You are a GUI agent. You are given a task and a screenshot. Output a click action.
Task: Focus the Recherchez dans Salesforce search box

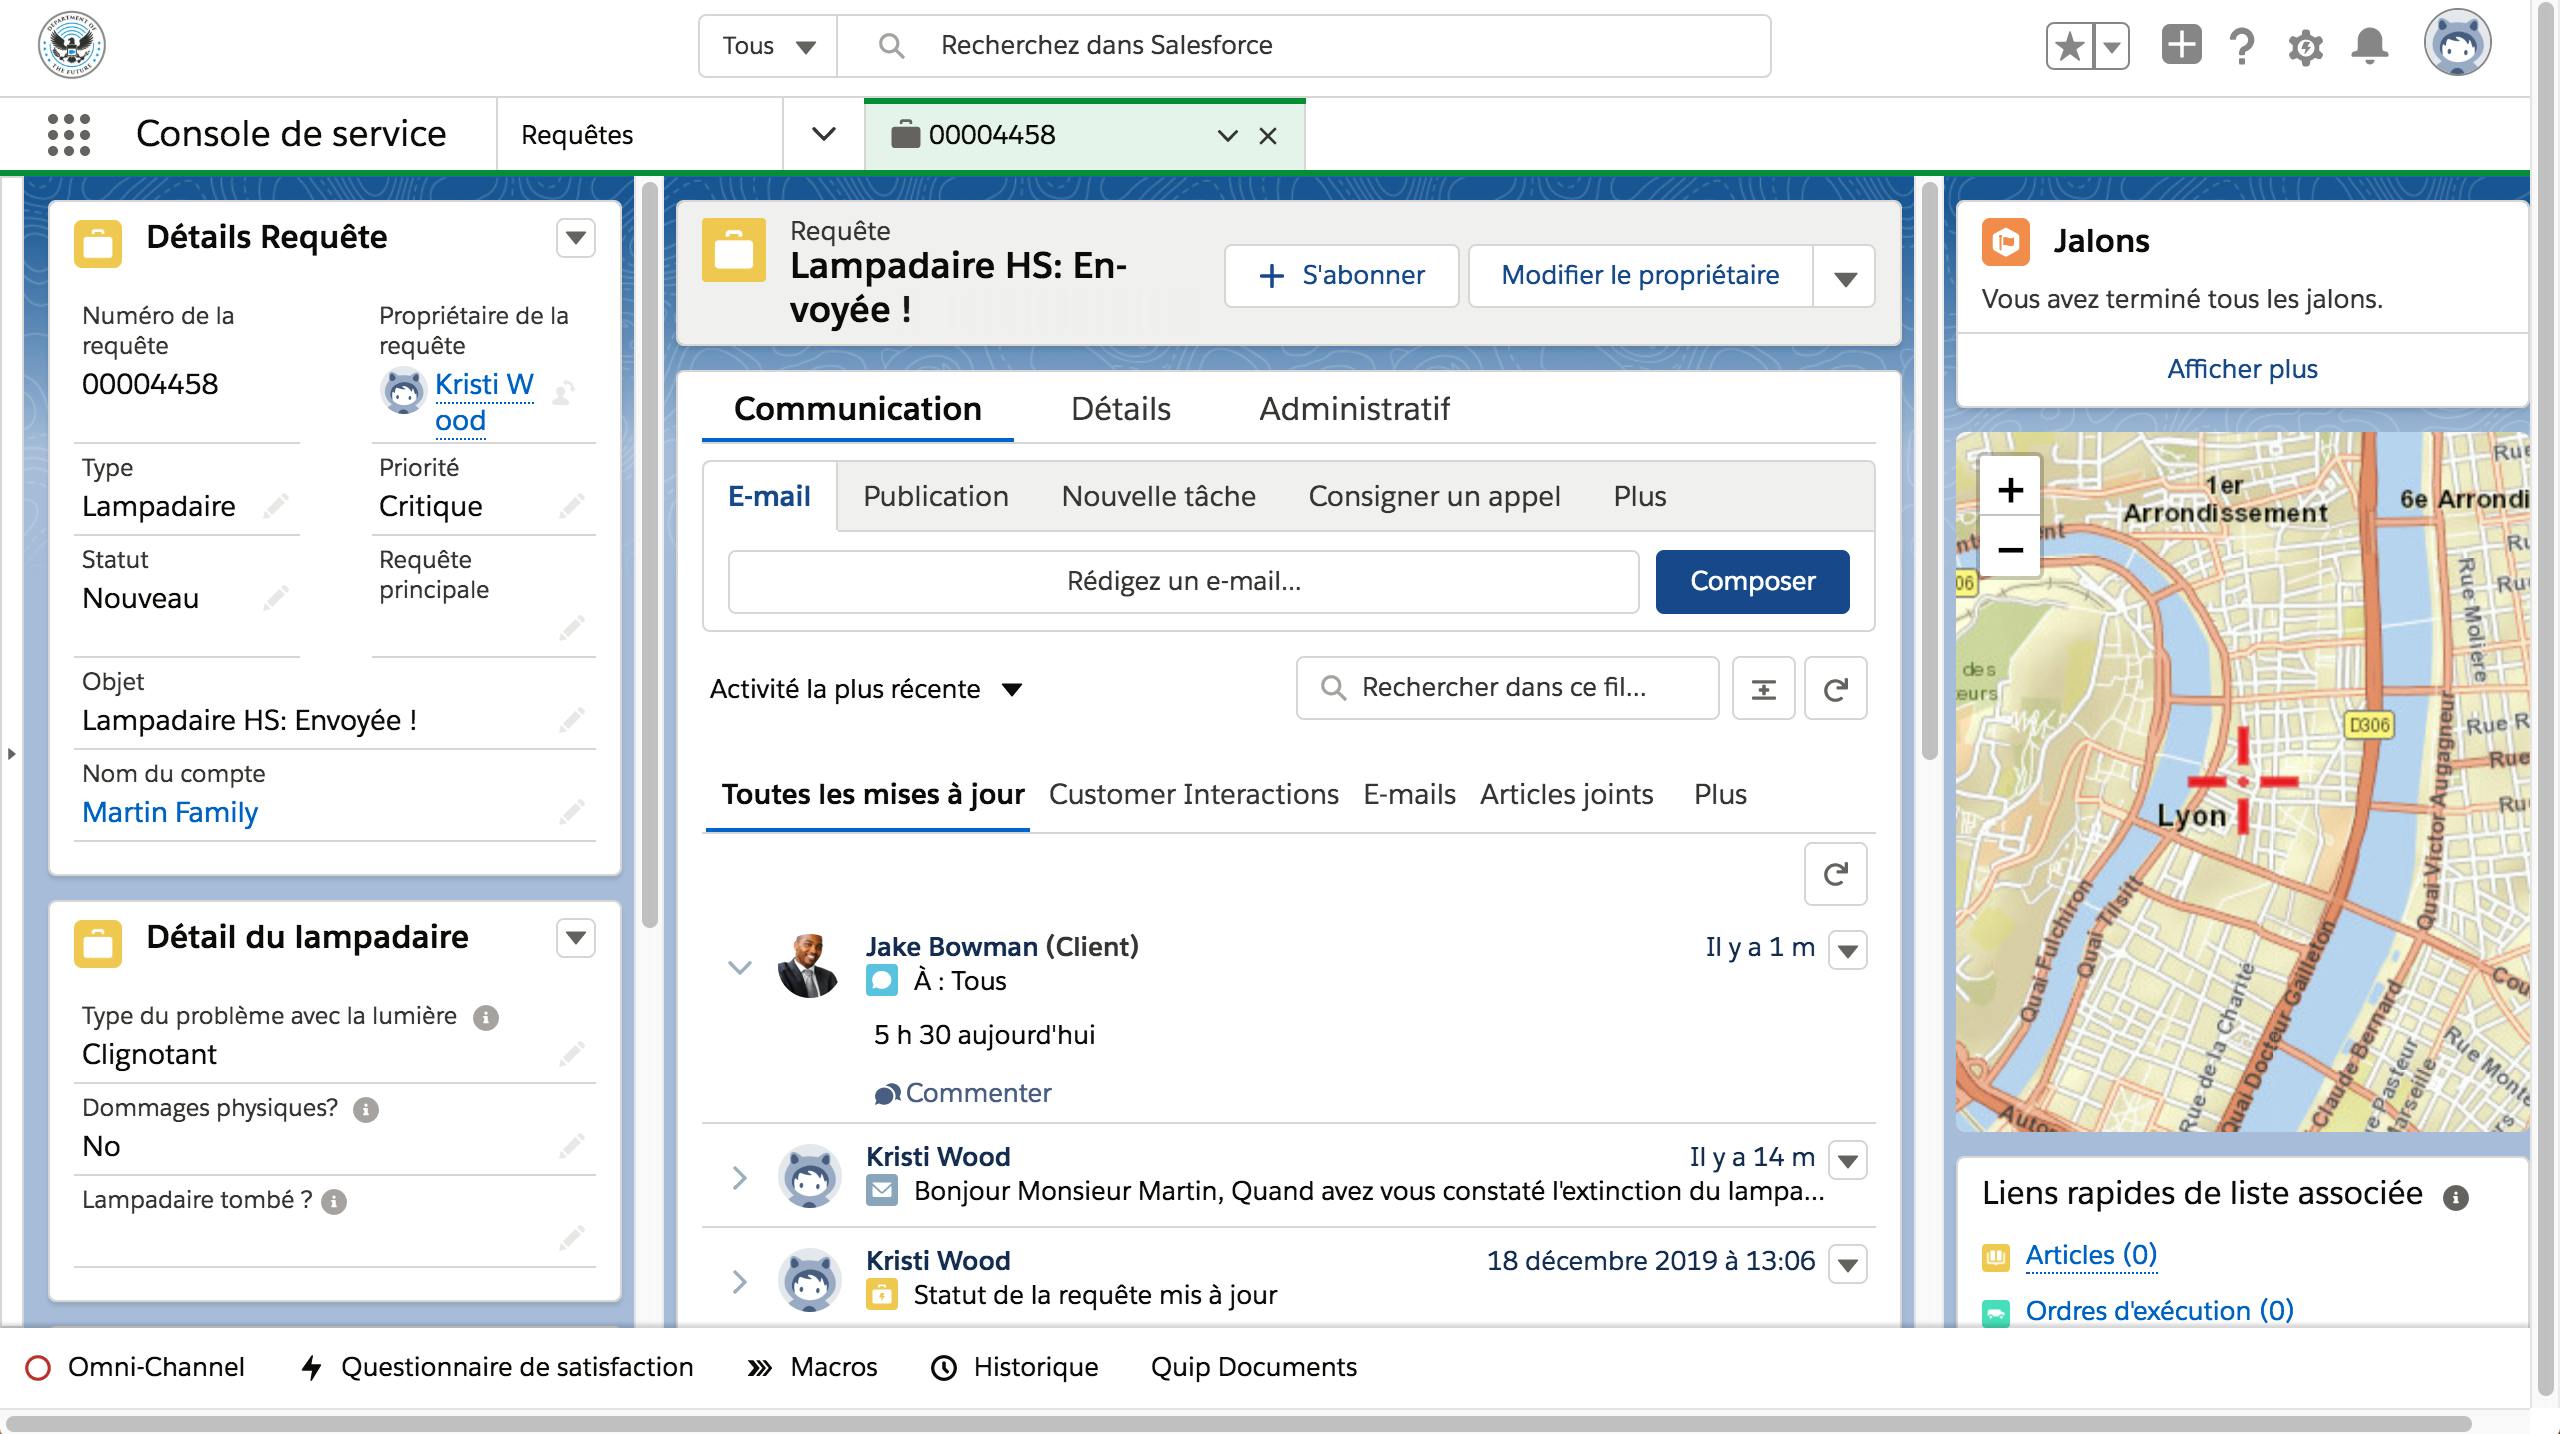(x=1303, y=46)
